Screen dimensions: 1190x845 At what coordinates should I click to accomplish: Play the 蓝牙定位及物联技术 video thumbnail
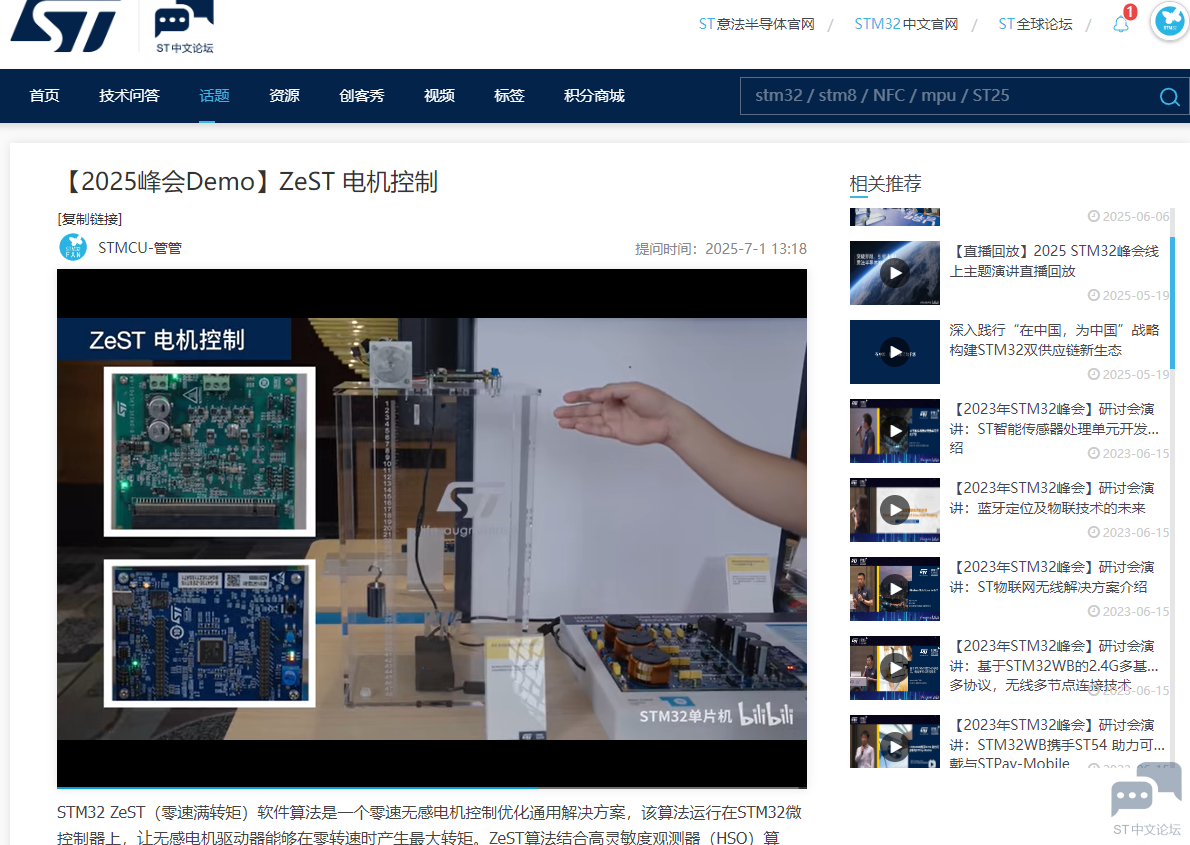895,510
